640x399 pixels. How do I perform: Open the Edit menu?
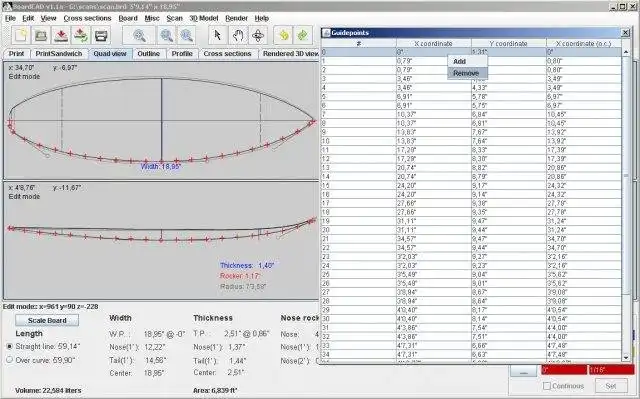(x=28, y=18)
